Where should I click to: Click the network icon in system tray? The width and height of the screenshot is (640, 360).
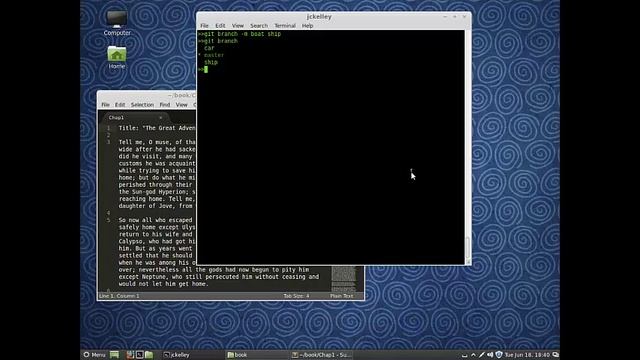click(x=464, y=355)
